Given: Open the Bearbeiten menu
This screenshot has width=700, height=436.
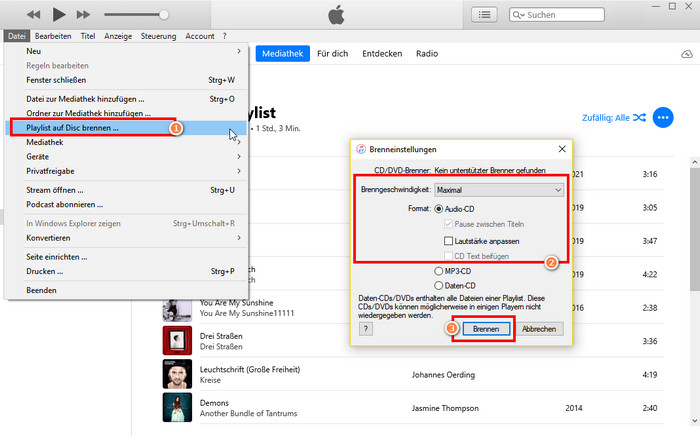Looking at the screenshot, I should tap(53, 36).
